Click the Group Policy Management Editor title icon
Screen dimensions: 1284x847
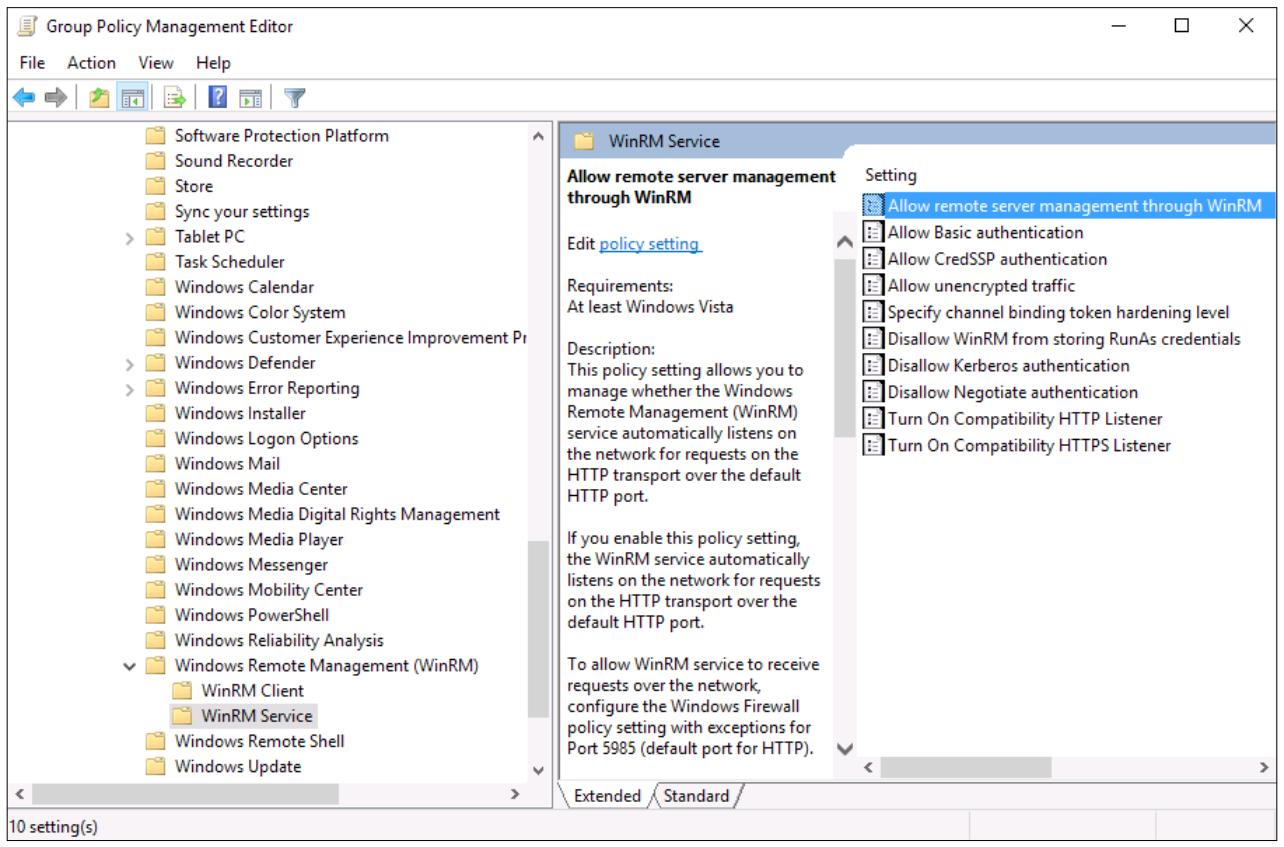point(25,26)
